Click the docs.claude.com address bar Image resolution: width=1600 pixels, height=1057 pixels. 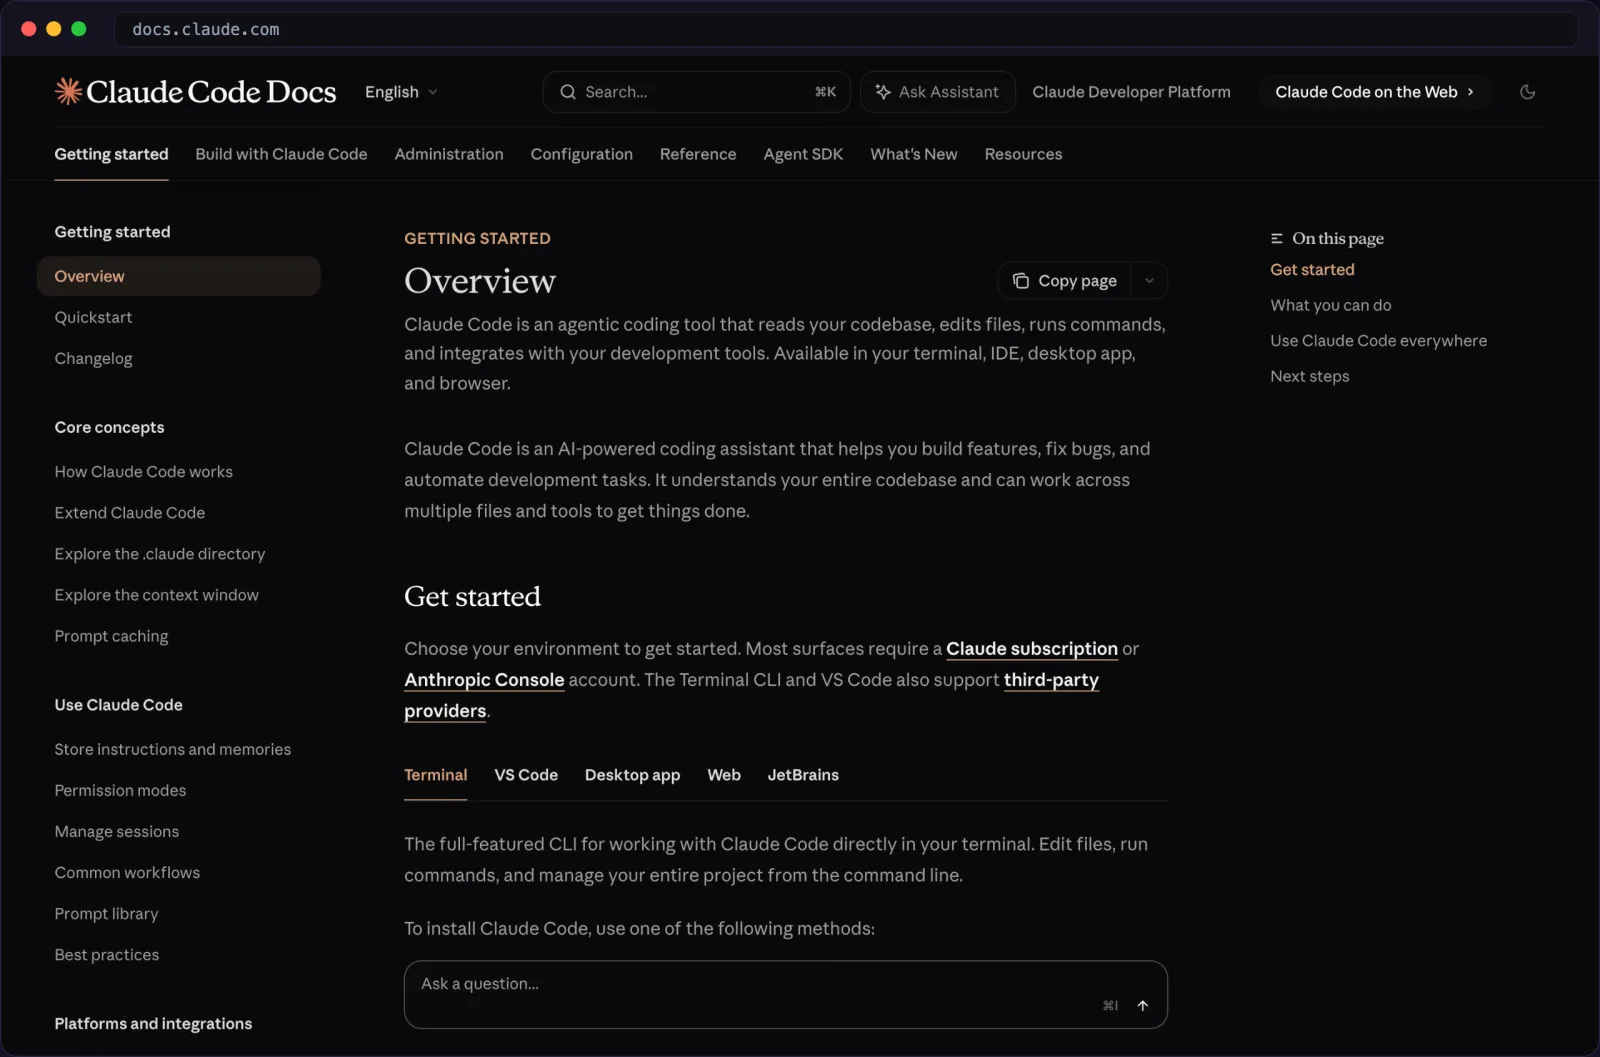(845, 29)
